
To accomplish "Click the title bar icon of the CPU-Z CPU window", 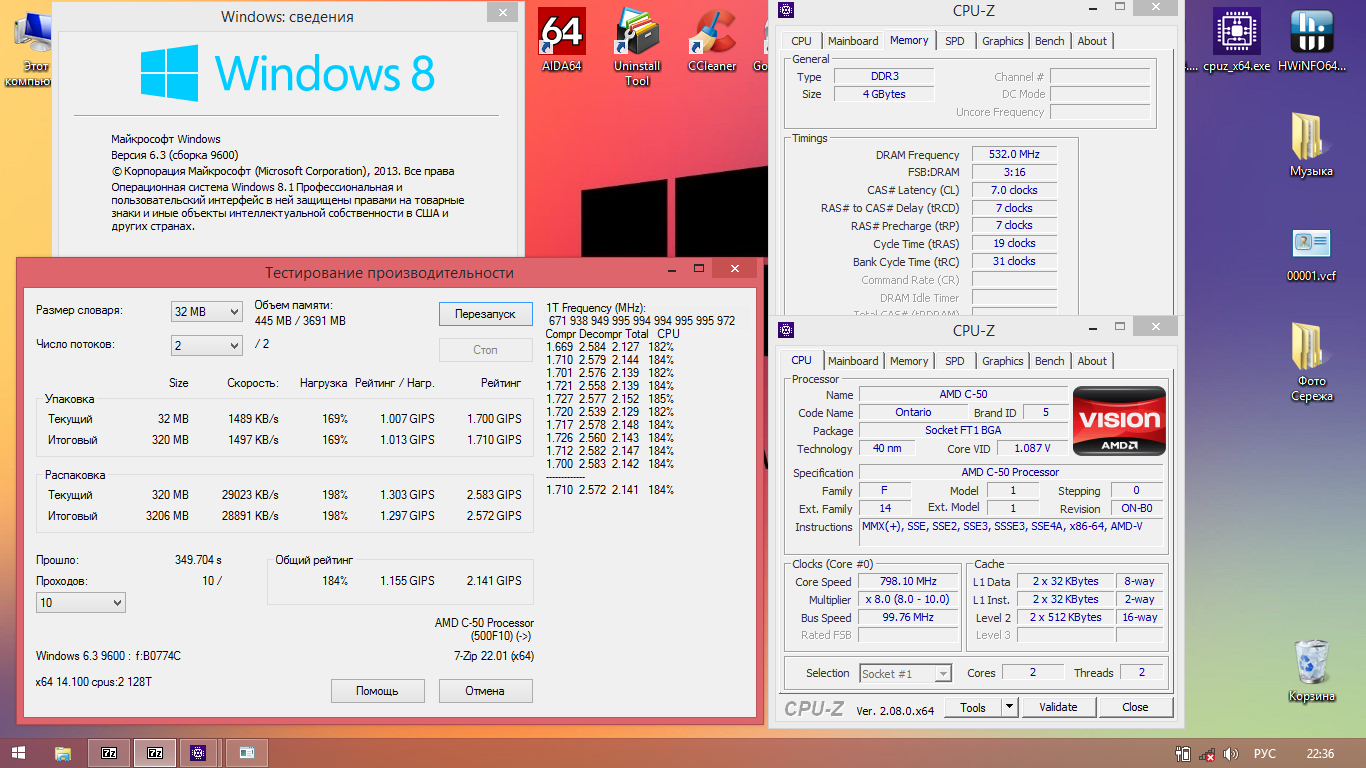I will [x=786, y=331].
